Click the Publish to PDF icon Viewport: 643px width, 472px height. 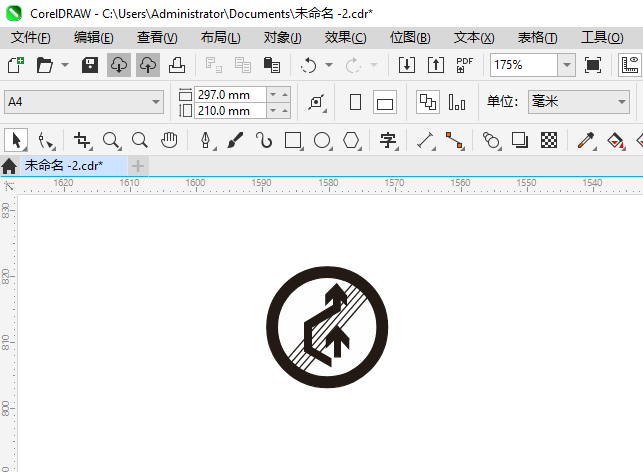465,65
